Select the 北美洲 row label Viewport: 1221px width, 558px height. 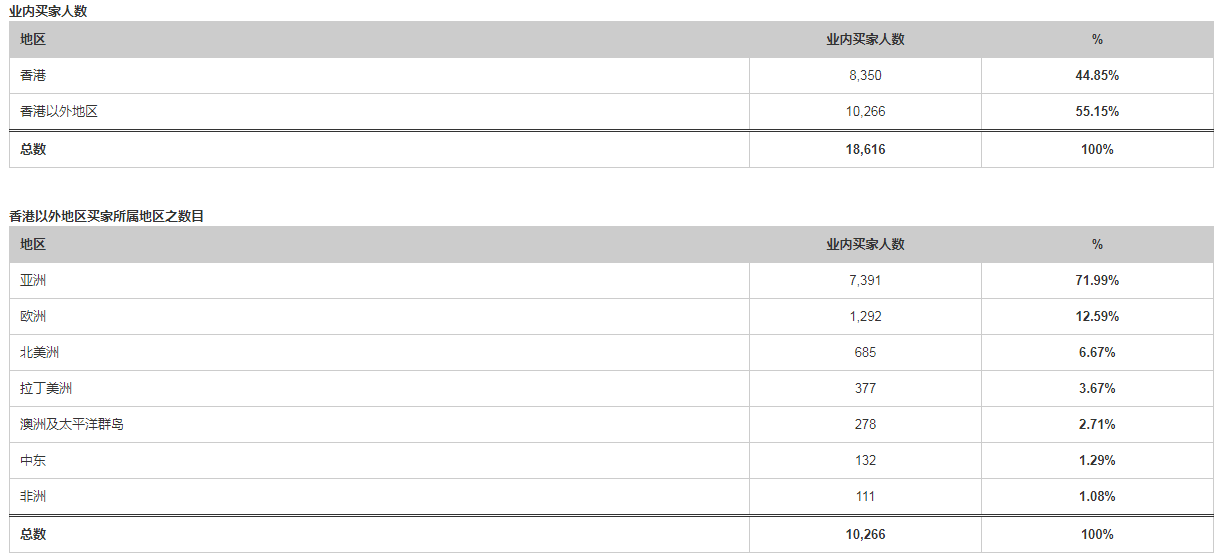[40, 353]
